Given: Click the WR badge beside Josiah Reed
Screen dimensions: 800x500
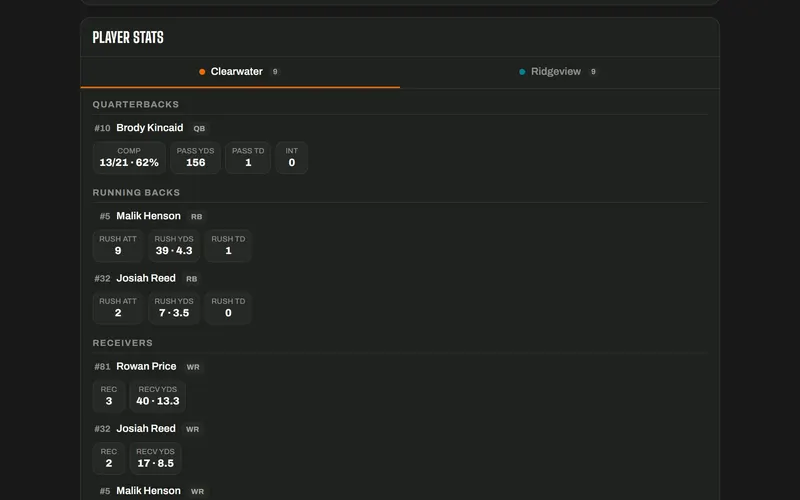Looking at the screenshot, I should [192, 430].
